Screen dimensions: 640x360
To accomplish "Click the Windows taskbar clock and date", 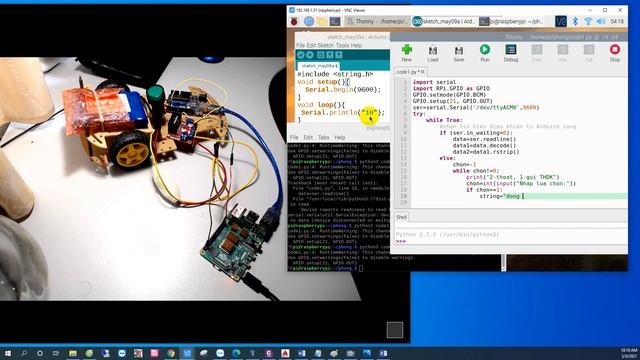I will tap(629, 353).
